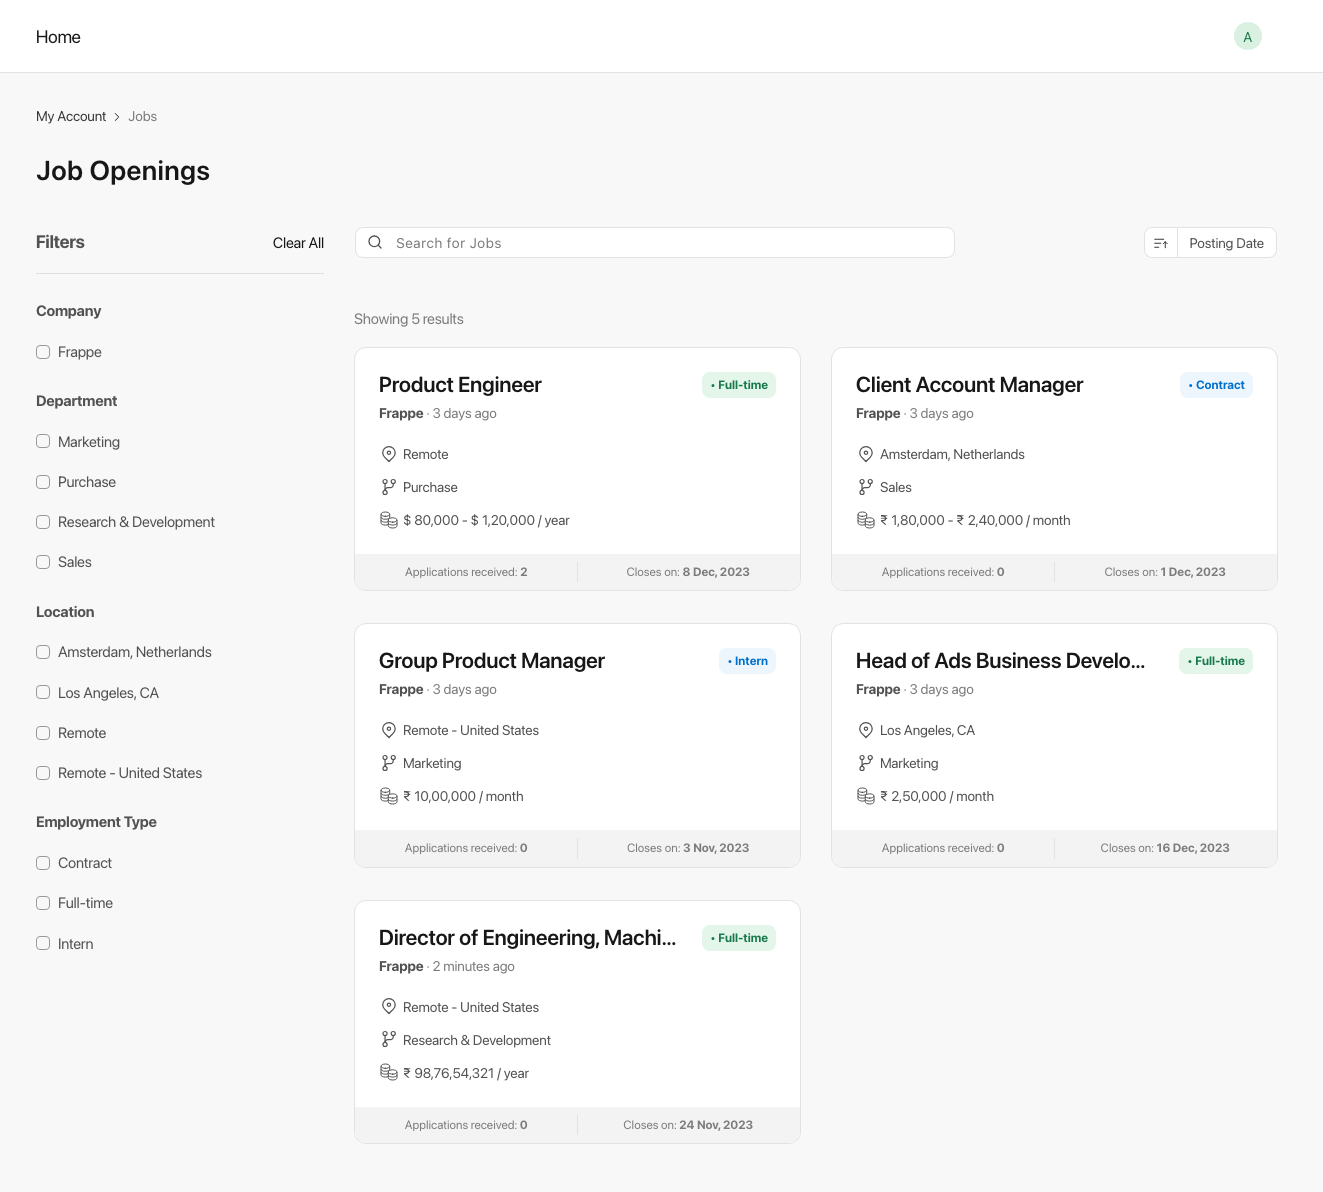Screen dimensions: 1323x1192
Task: Navigate to My Account breadcrumb
Action: click(71, 116)
